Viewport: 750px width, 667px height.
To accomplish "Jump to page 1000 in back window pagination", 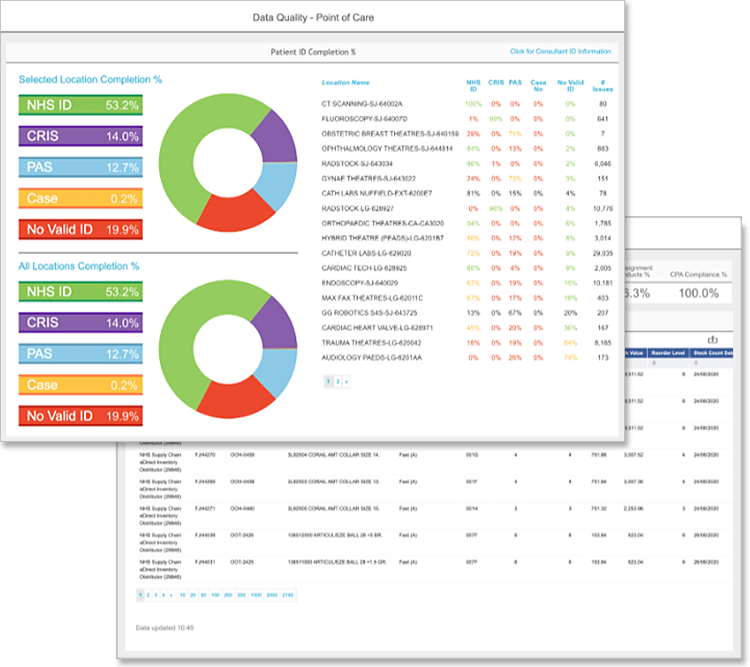I will coord(256,595).
